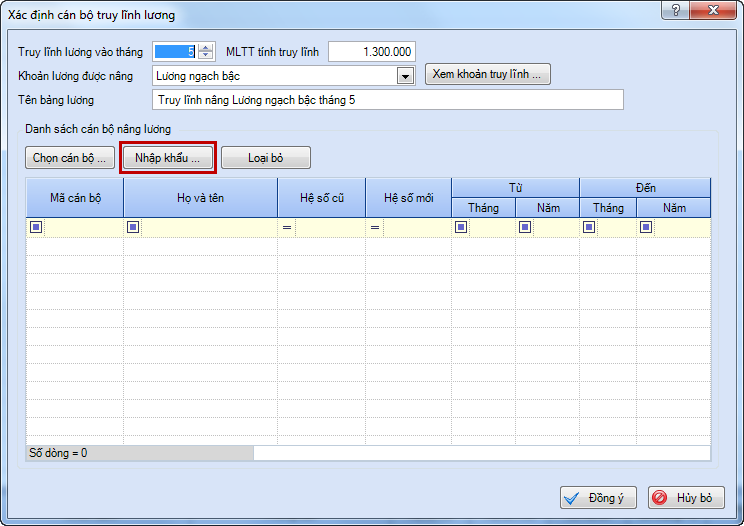Screen dimensions: 744x526
Task: Open equals filter icon for Hệ số cũ
Action: pos(287,228)
